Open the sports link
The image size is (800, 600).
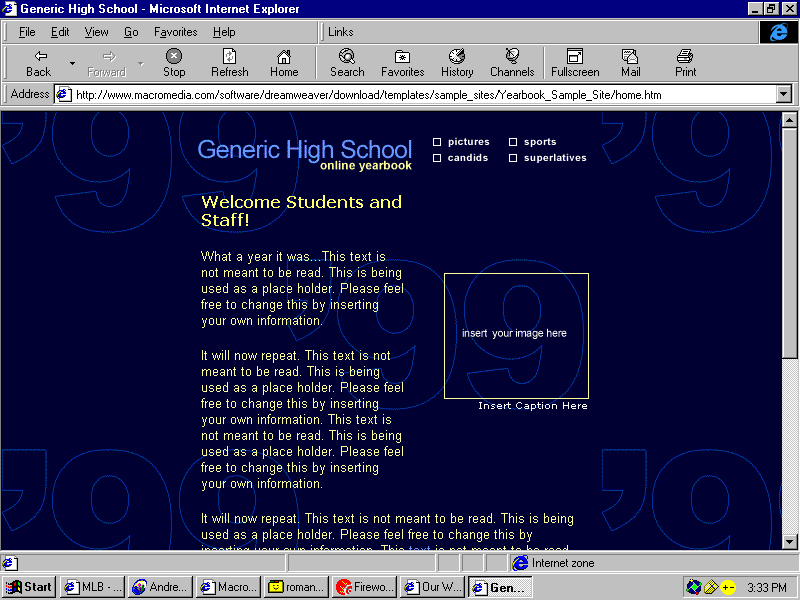[x=540, y=142]
